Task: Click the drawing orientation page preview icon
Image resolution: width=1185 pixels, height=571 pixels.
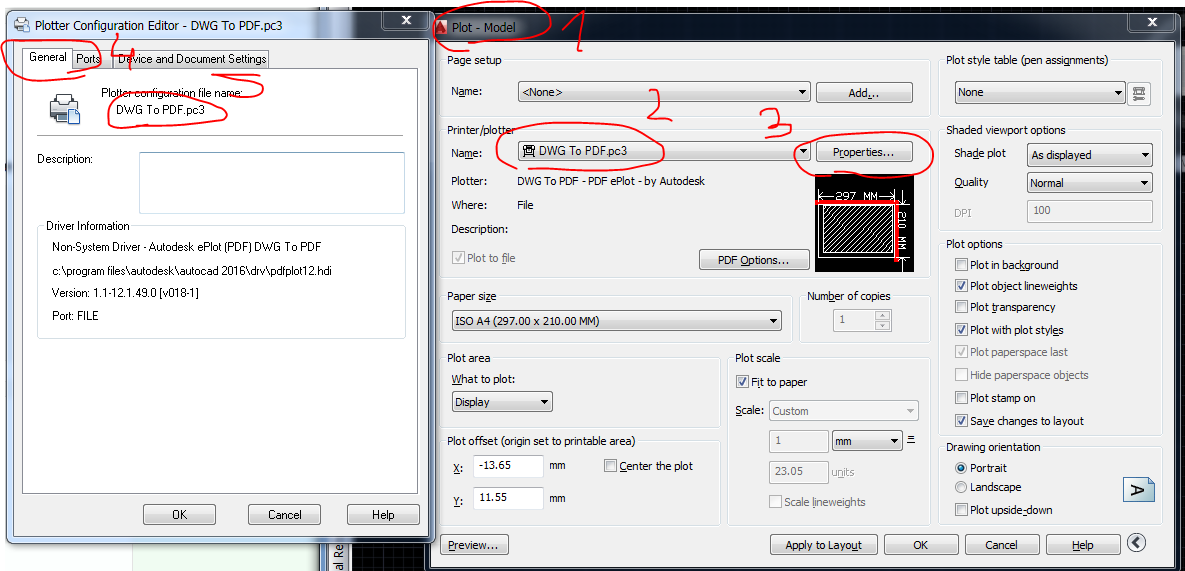Action: tap(1137, 489)
